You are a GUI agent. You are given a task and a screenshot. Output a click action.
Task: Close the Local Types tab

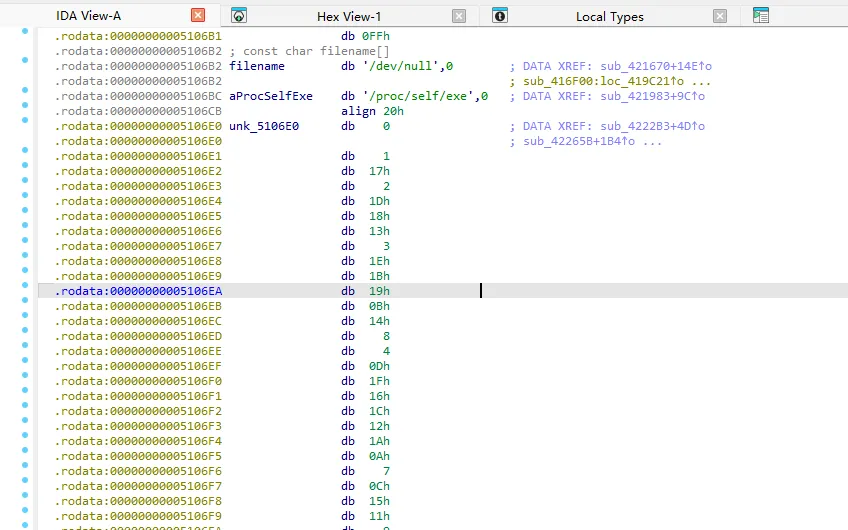(719, 16)
